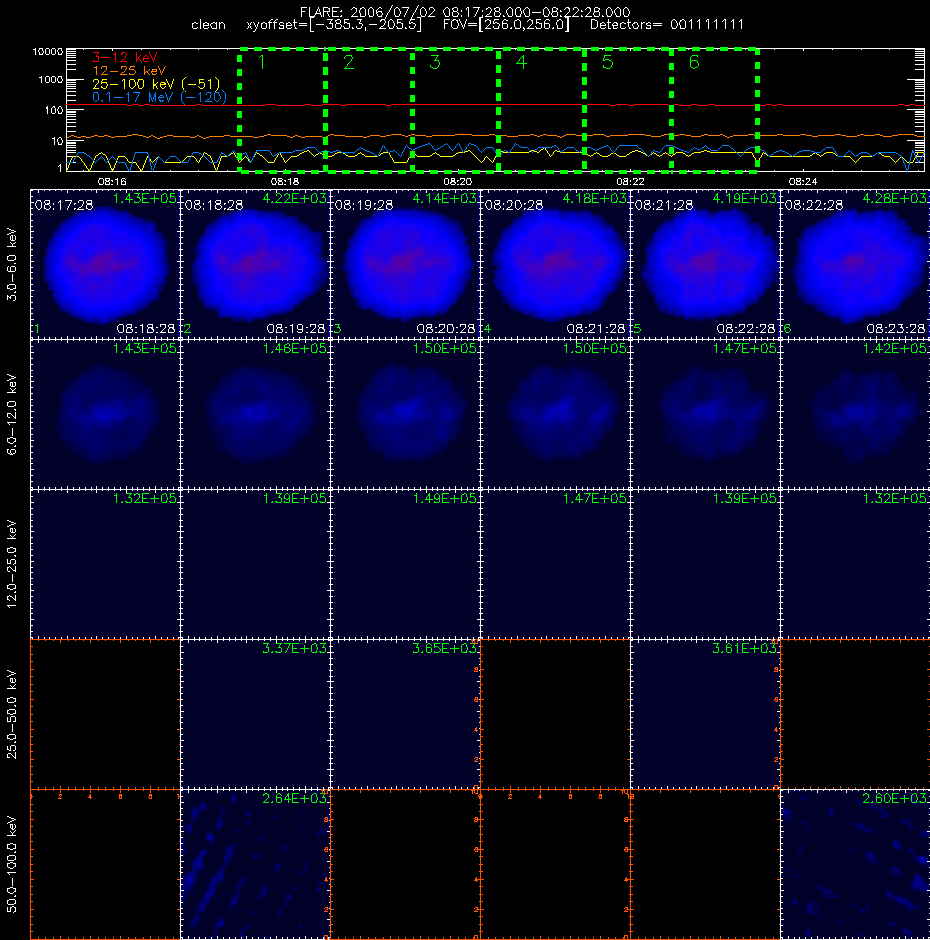This screenshot has width=930, height=940.
Task: Open the 25.0-50.0 keV image labeled 3.37E+03
Action: tap(255, 714)
